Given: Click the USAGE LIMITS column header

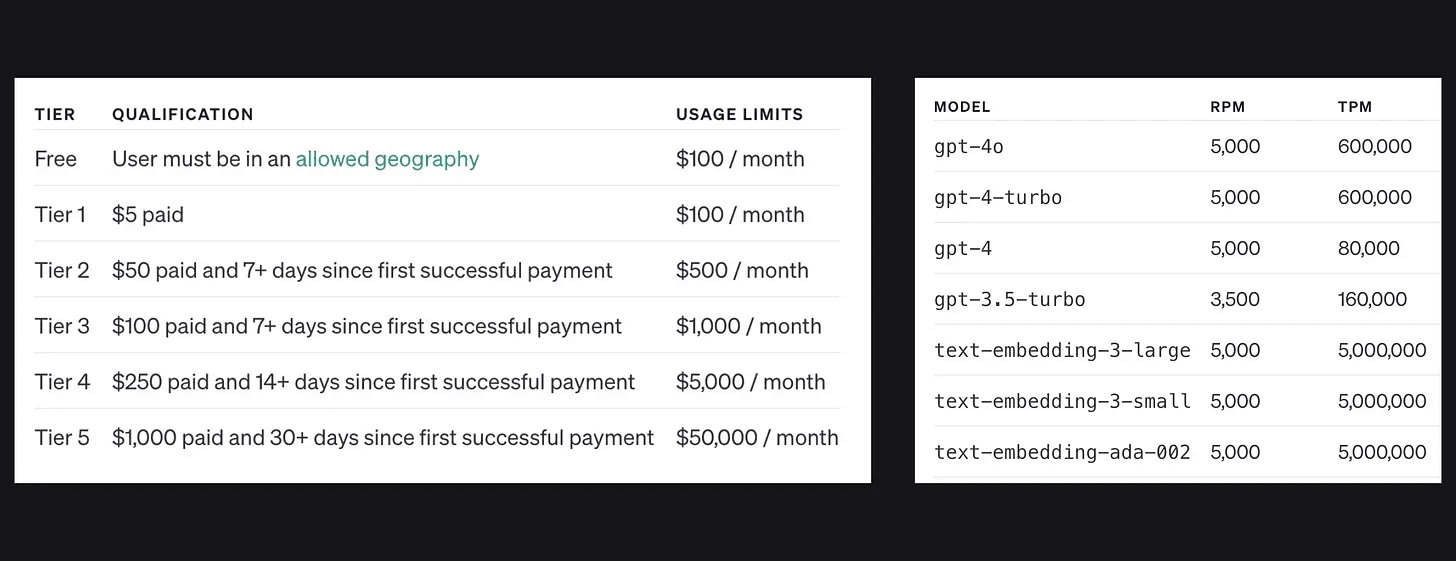Looking at the screenshot, I should [x=740, y=115].
